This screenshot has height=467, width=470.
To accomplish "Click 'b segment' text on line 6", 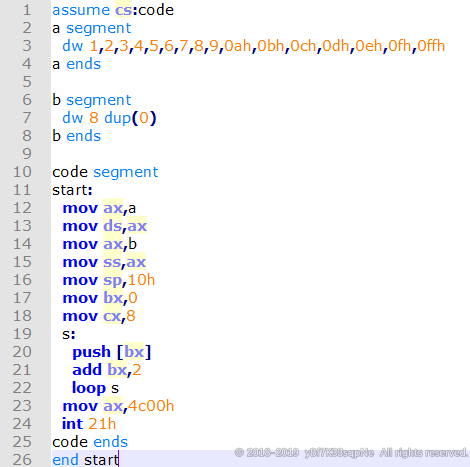I will (92, 100).
